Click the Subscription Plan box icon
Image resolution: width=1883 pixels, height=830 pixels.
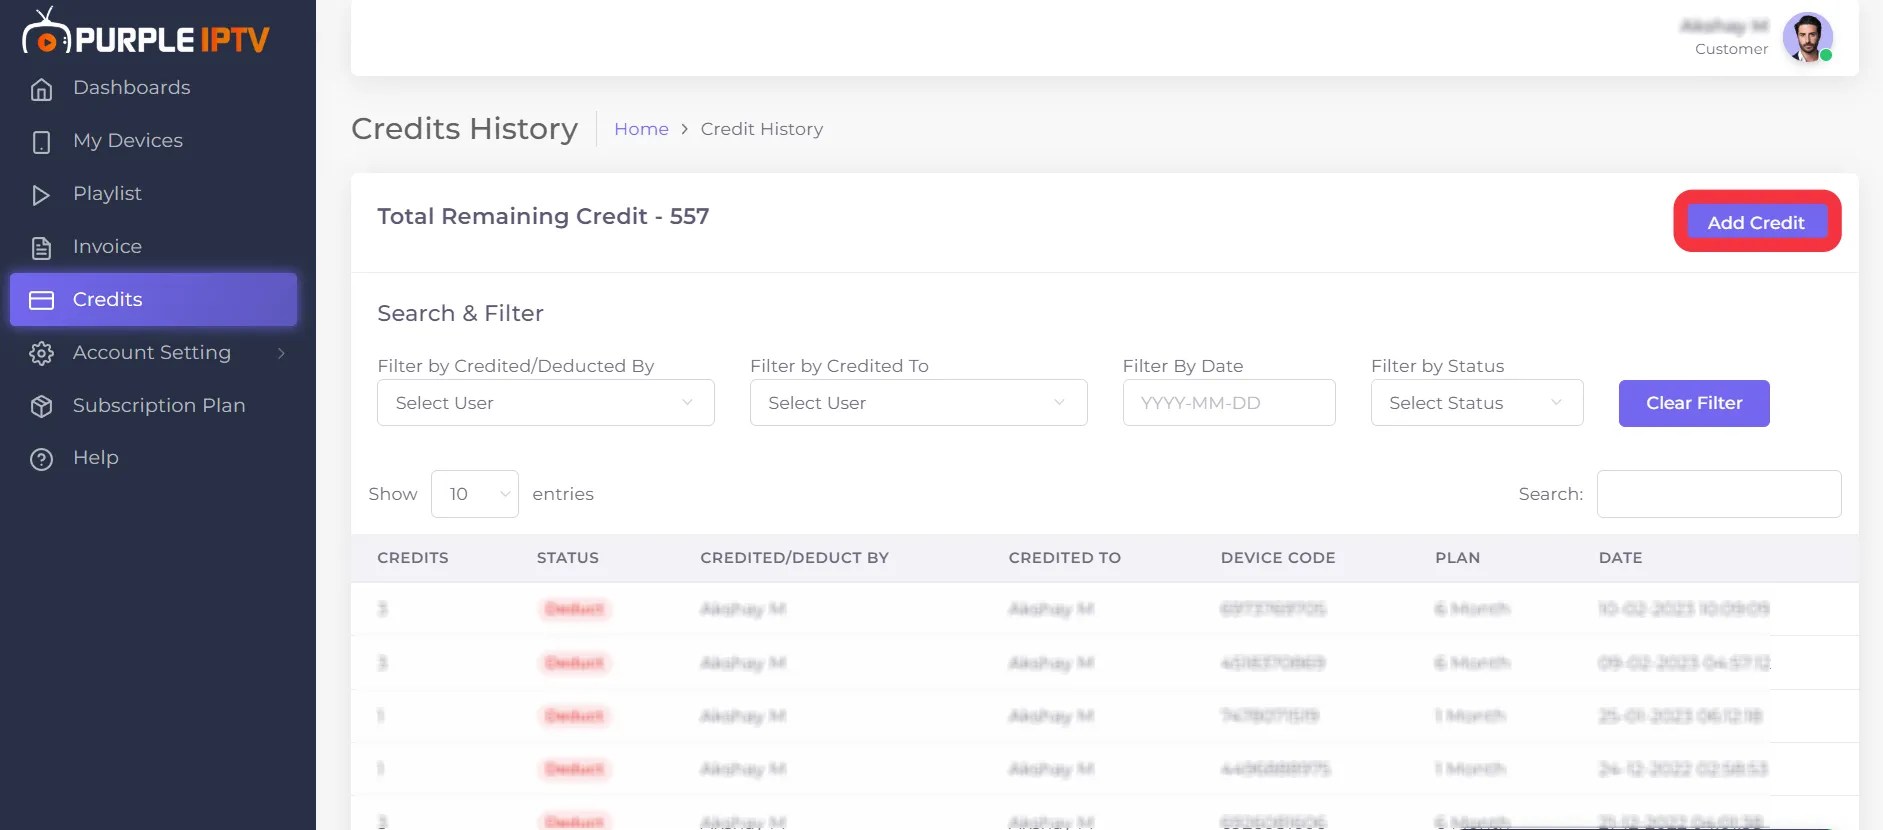(41, 406)
